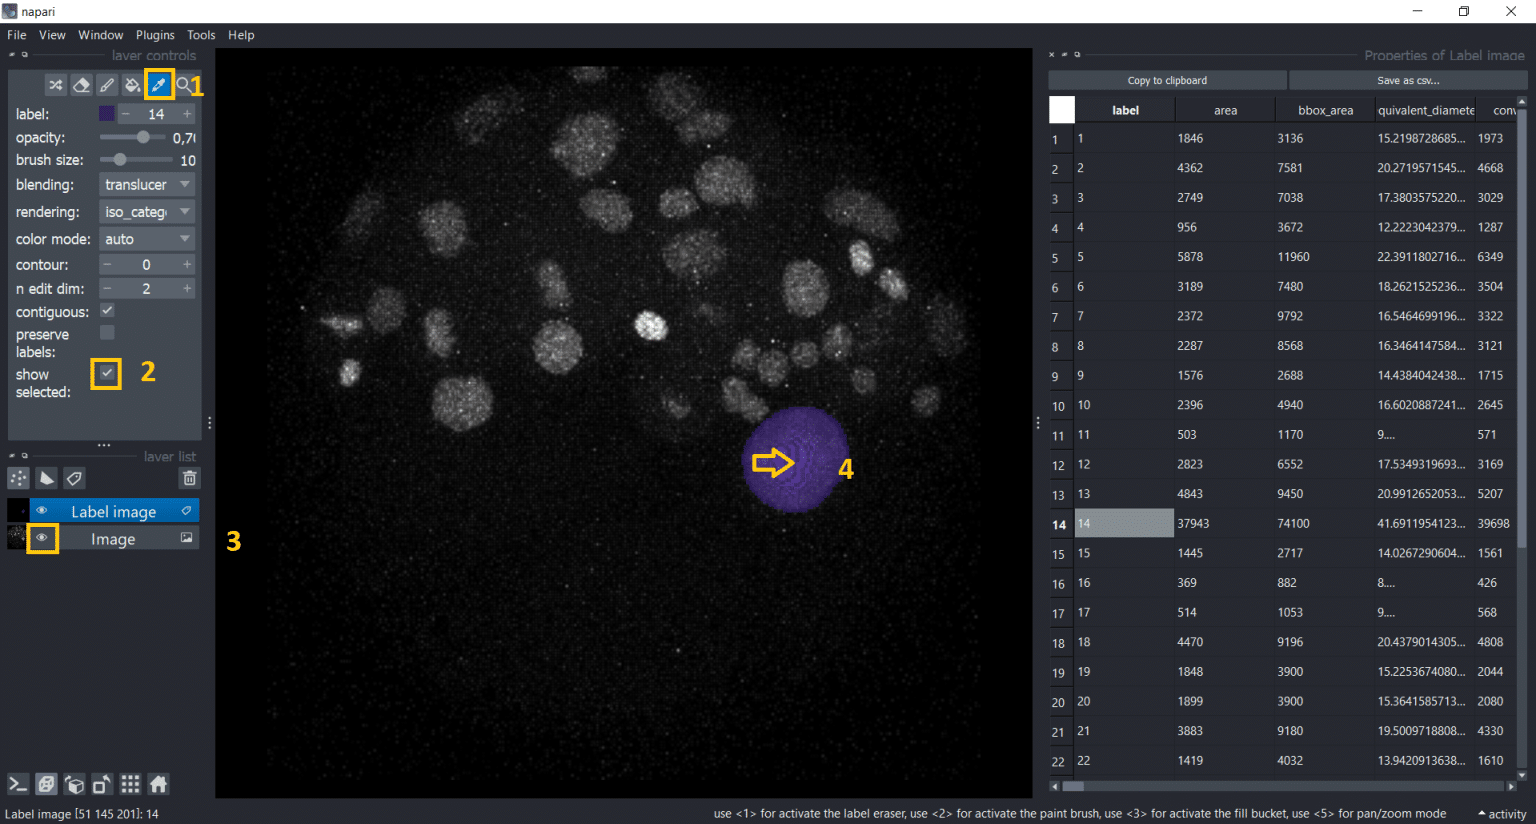Image resolution: width=1536 pixels, height=824 pixels.
Task: Reset view with the home button
Action: click(158, 784)
